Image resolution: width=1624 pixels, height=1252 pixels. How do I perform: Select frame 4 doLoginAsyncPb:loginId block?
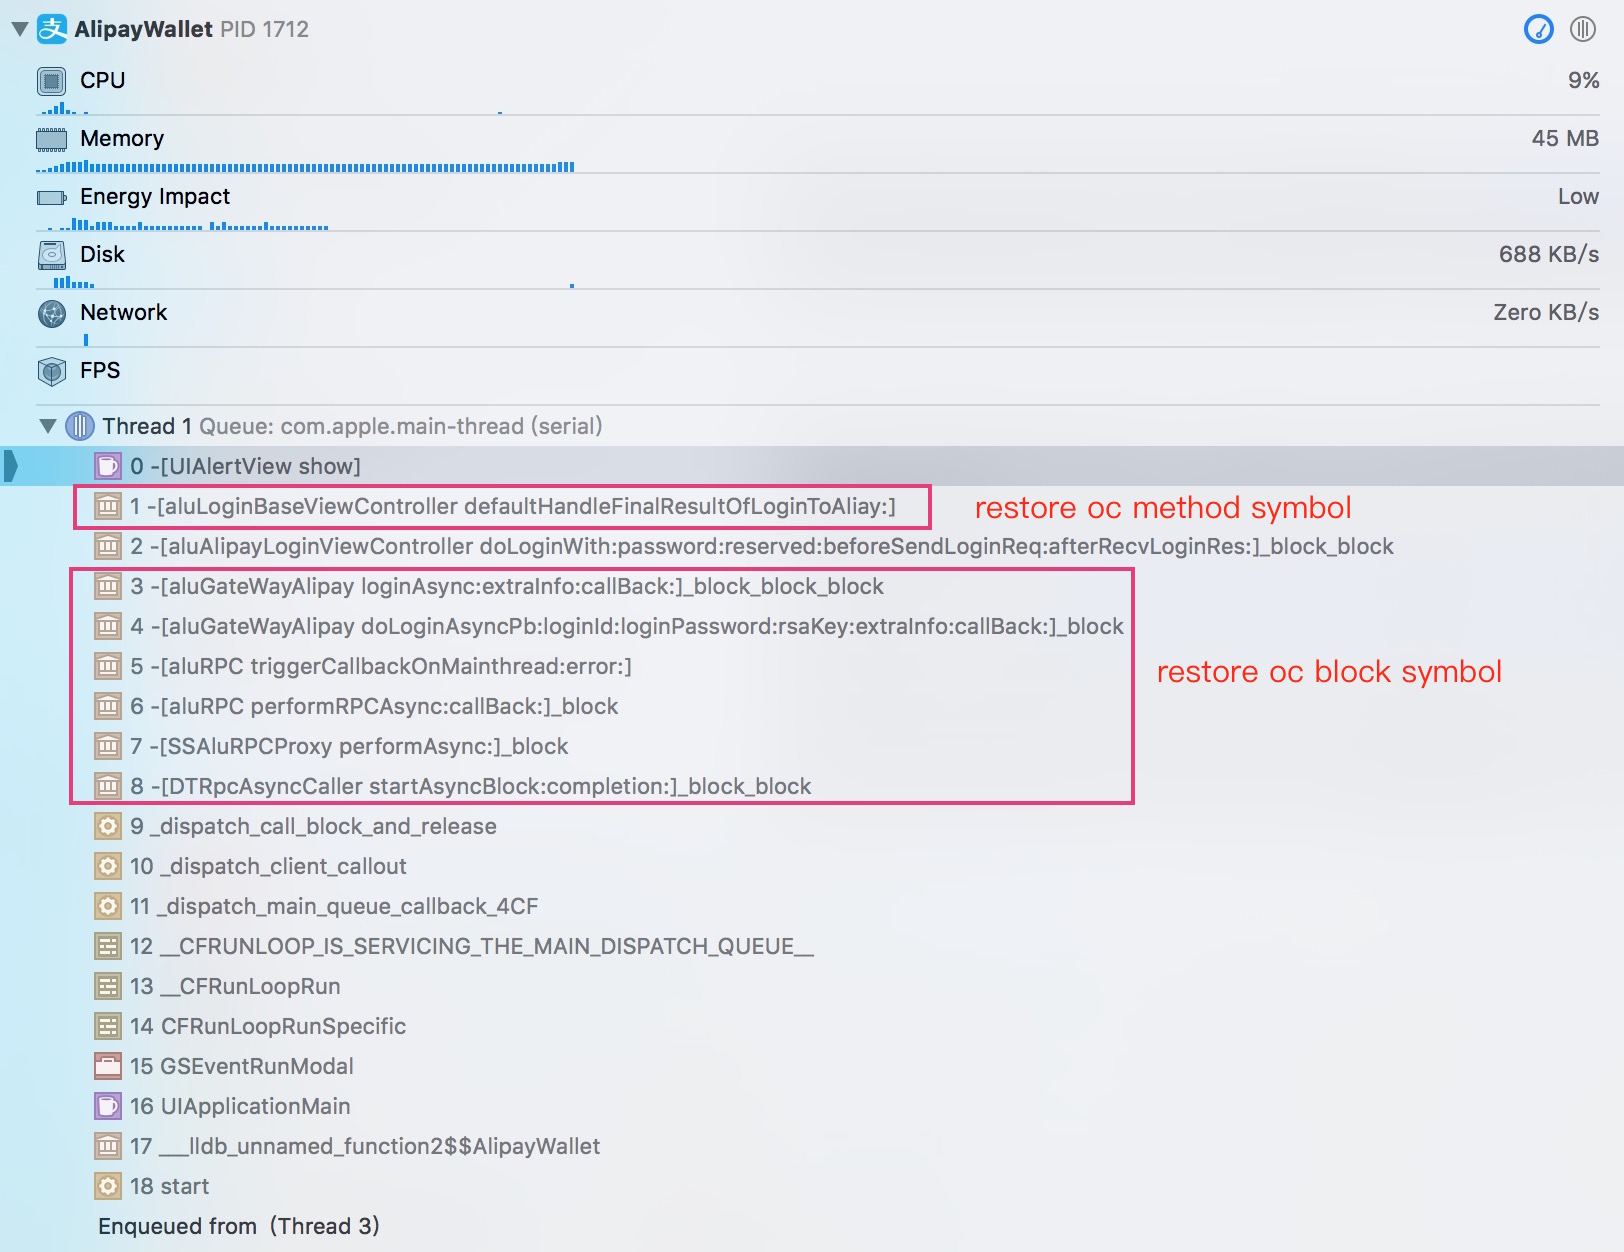point(812,626)
